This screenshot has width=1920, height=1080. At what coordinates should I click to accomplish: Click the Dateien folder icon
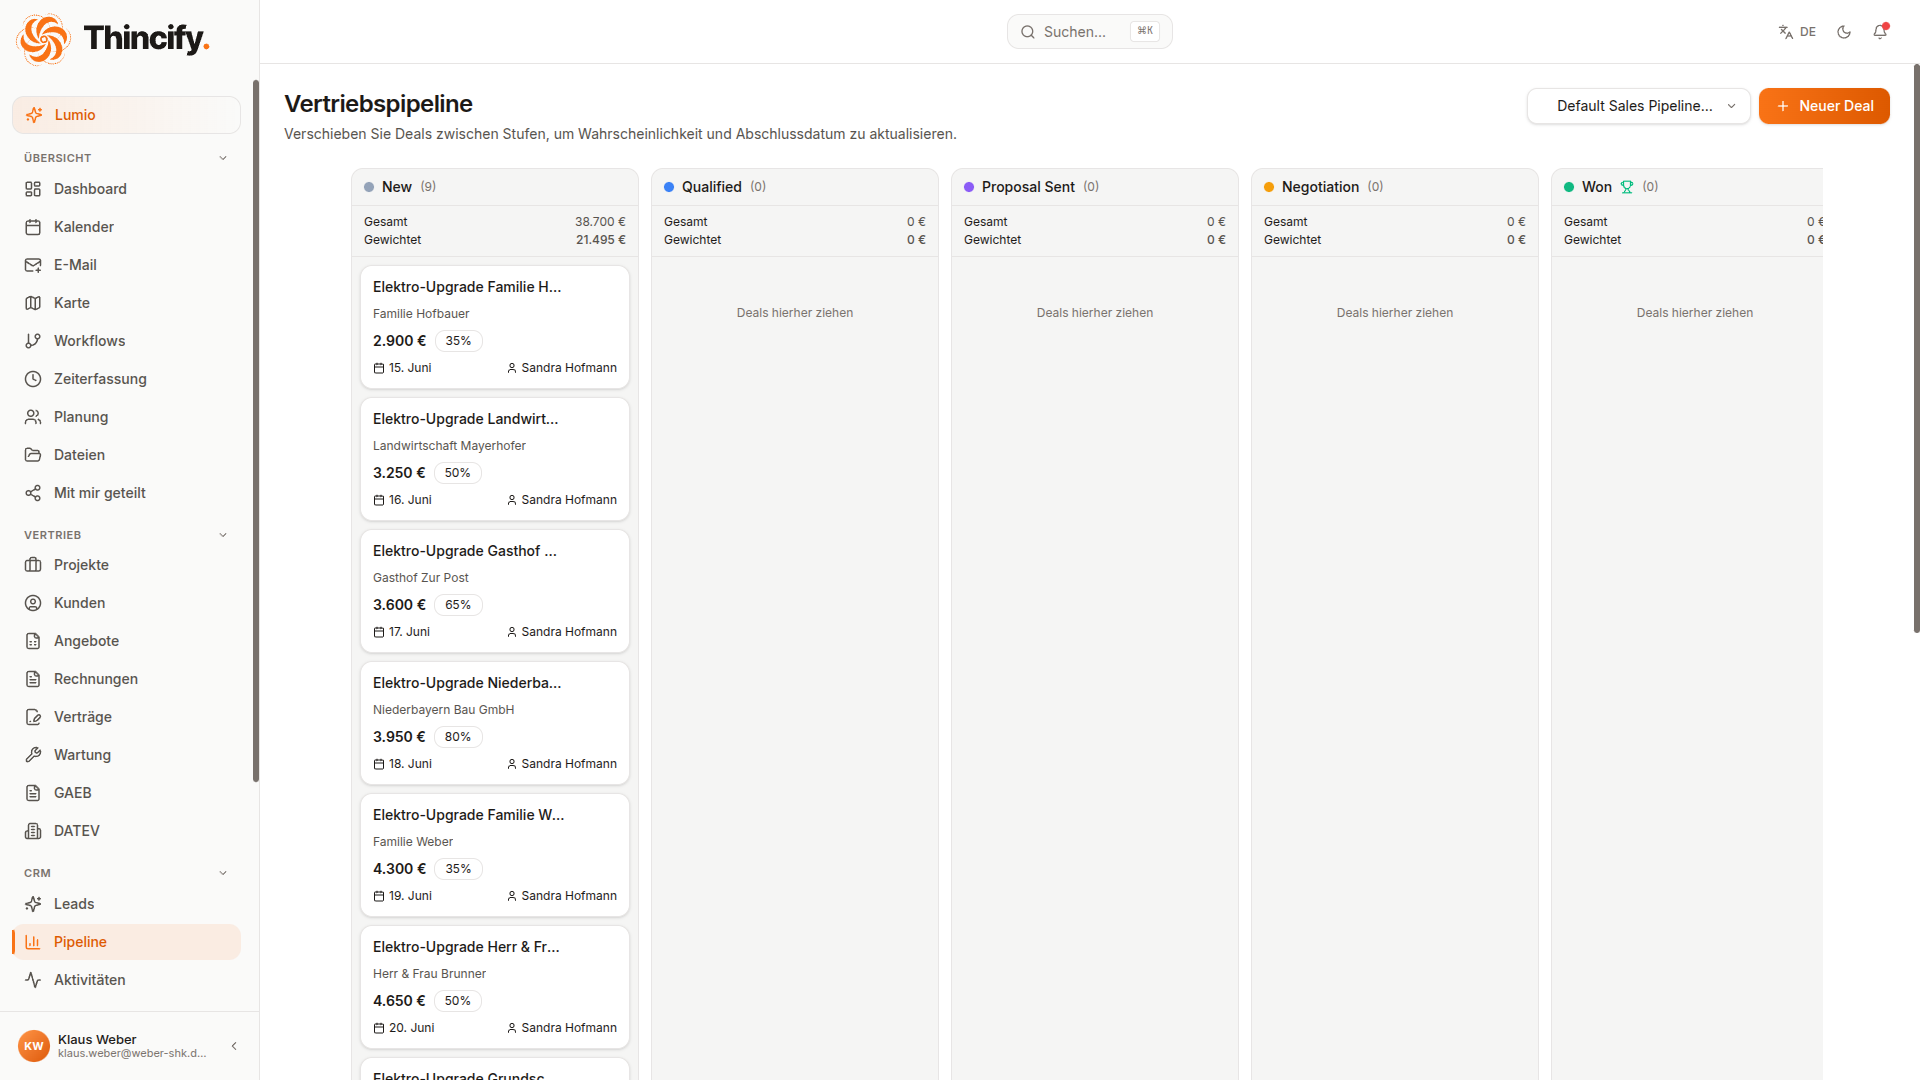pyautogui.click(x=33, y=455)
